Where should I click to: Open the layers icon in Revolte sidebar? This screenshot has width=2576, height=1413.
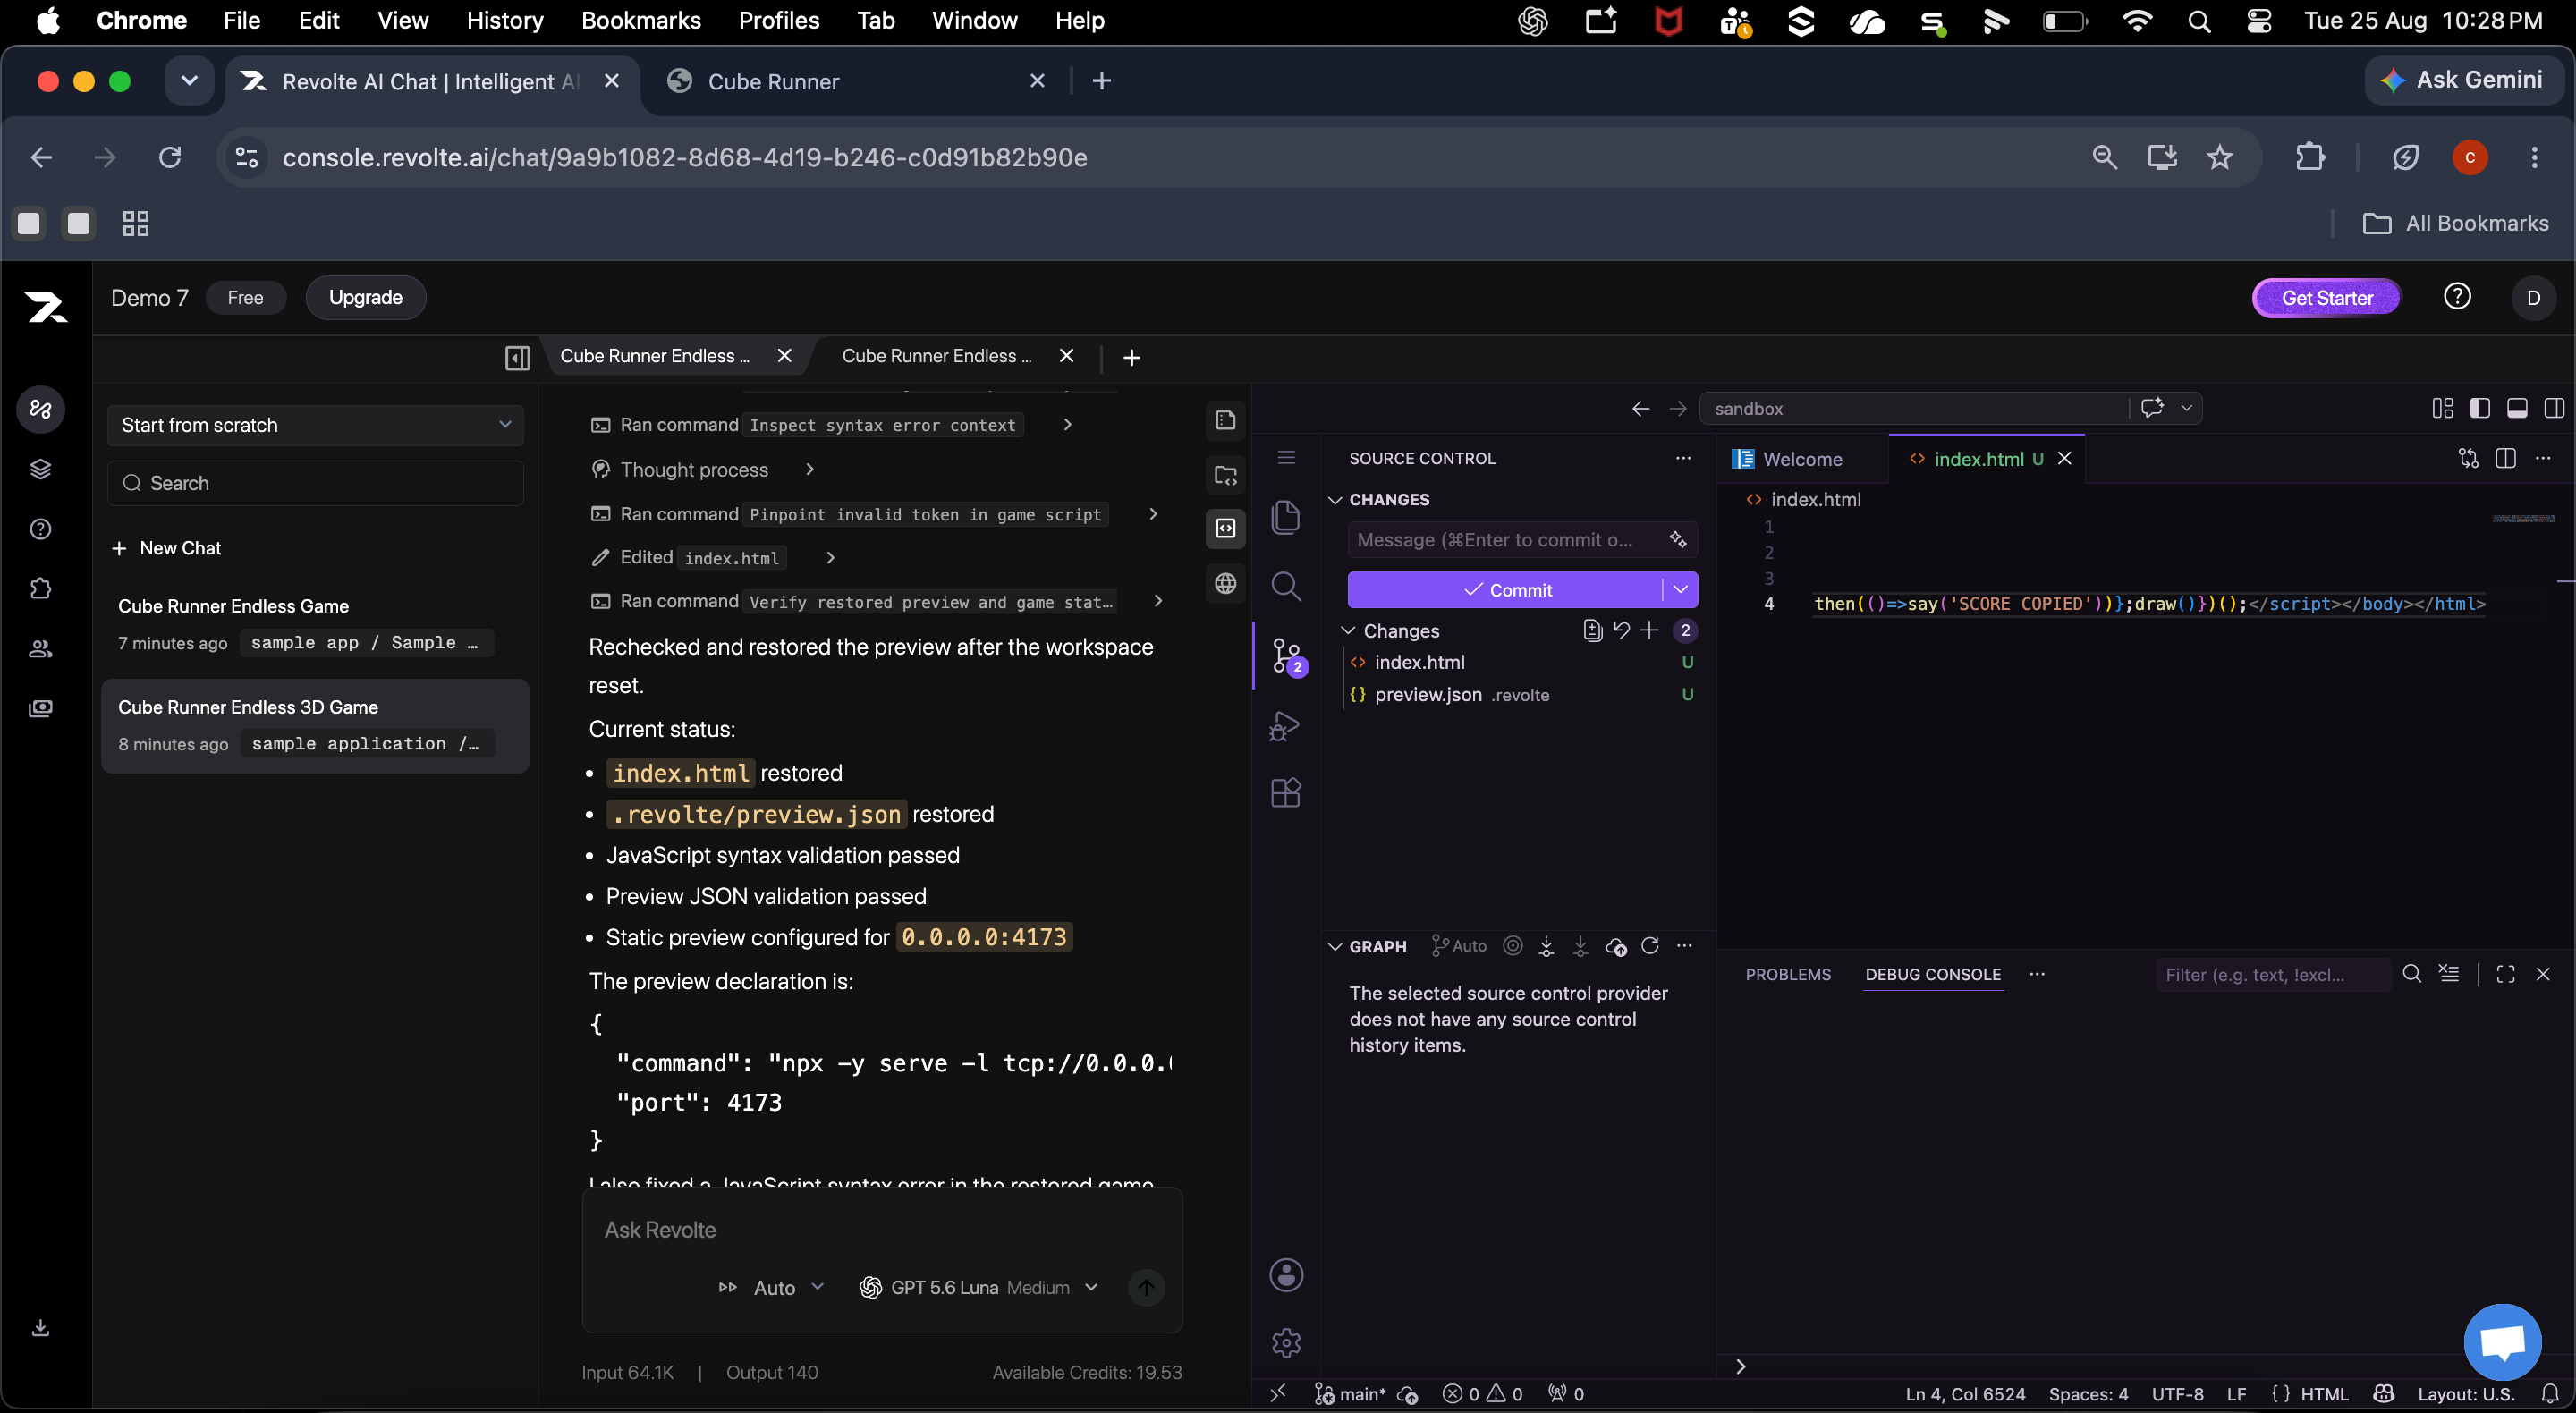tap(40, 469)
